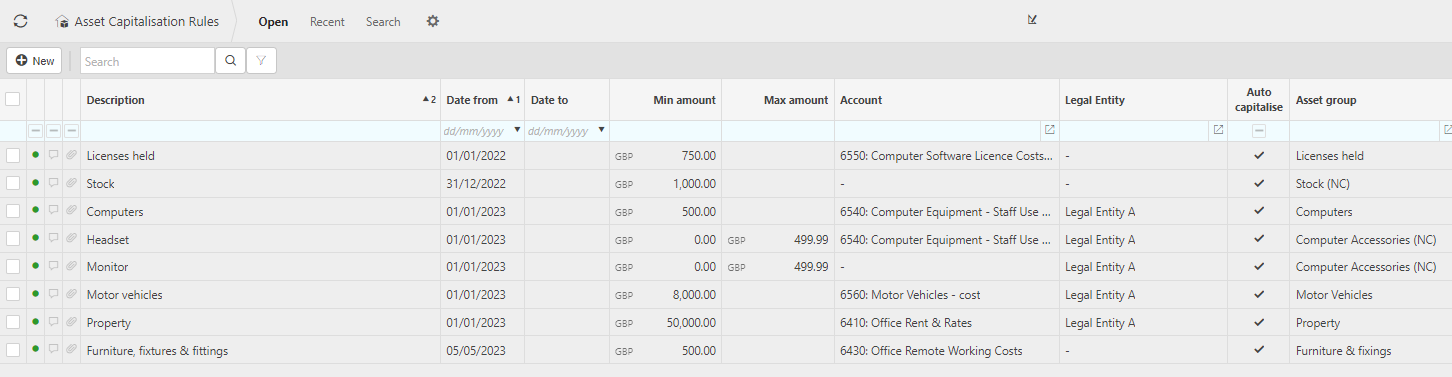Click the New button
This screenshot has height=377, width=1452.
click(x=34, y=61)
